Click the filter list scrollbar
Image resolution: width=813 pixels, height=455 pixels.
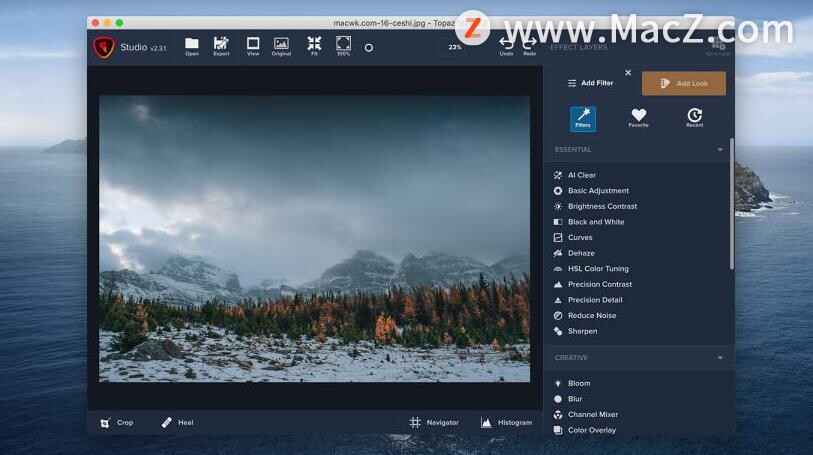coord(732,204)
